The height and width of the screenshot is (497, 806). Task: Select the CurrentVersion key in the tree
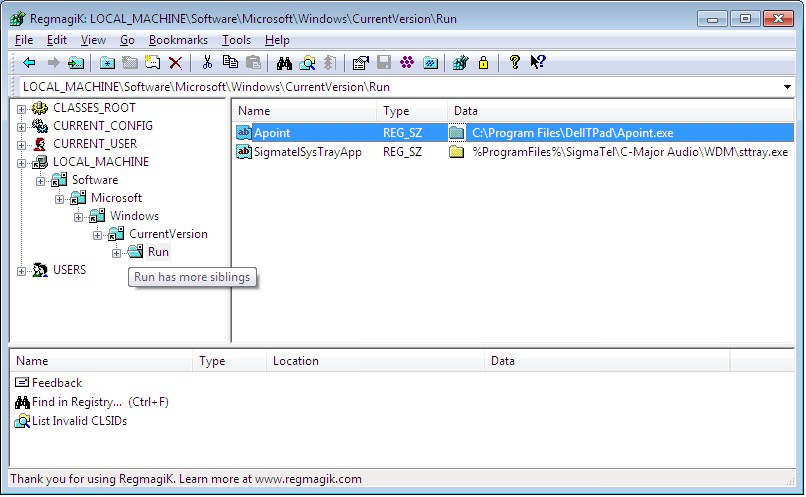click(x=168, y=234)
